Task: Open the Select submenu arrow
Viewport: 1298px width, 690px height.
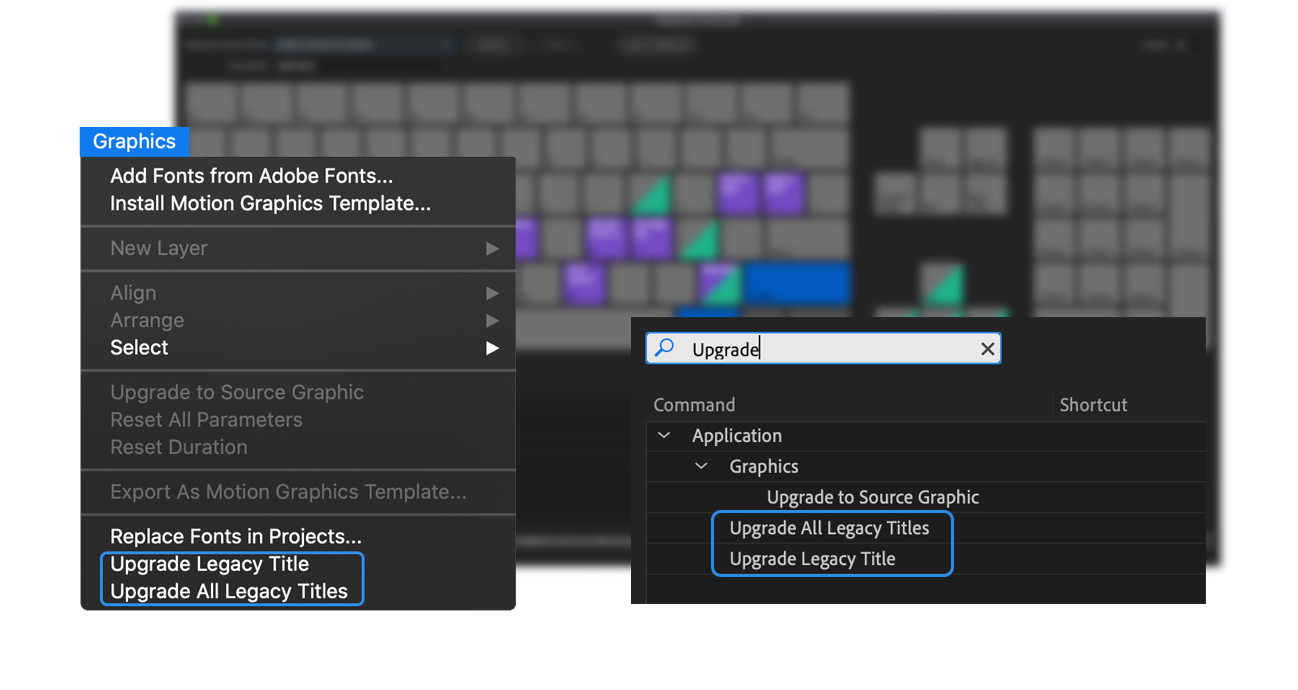Action: 492,348
